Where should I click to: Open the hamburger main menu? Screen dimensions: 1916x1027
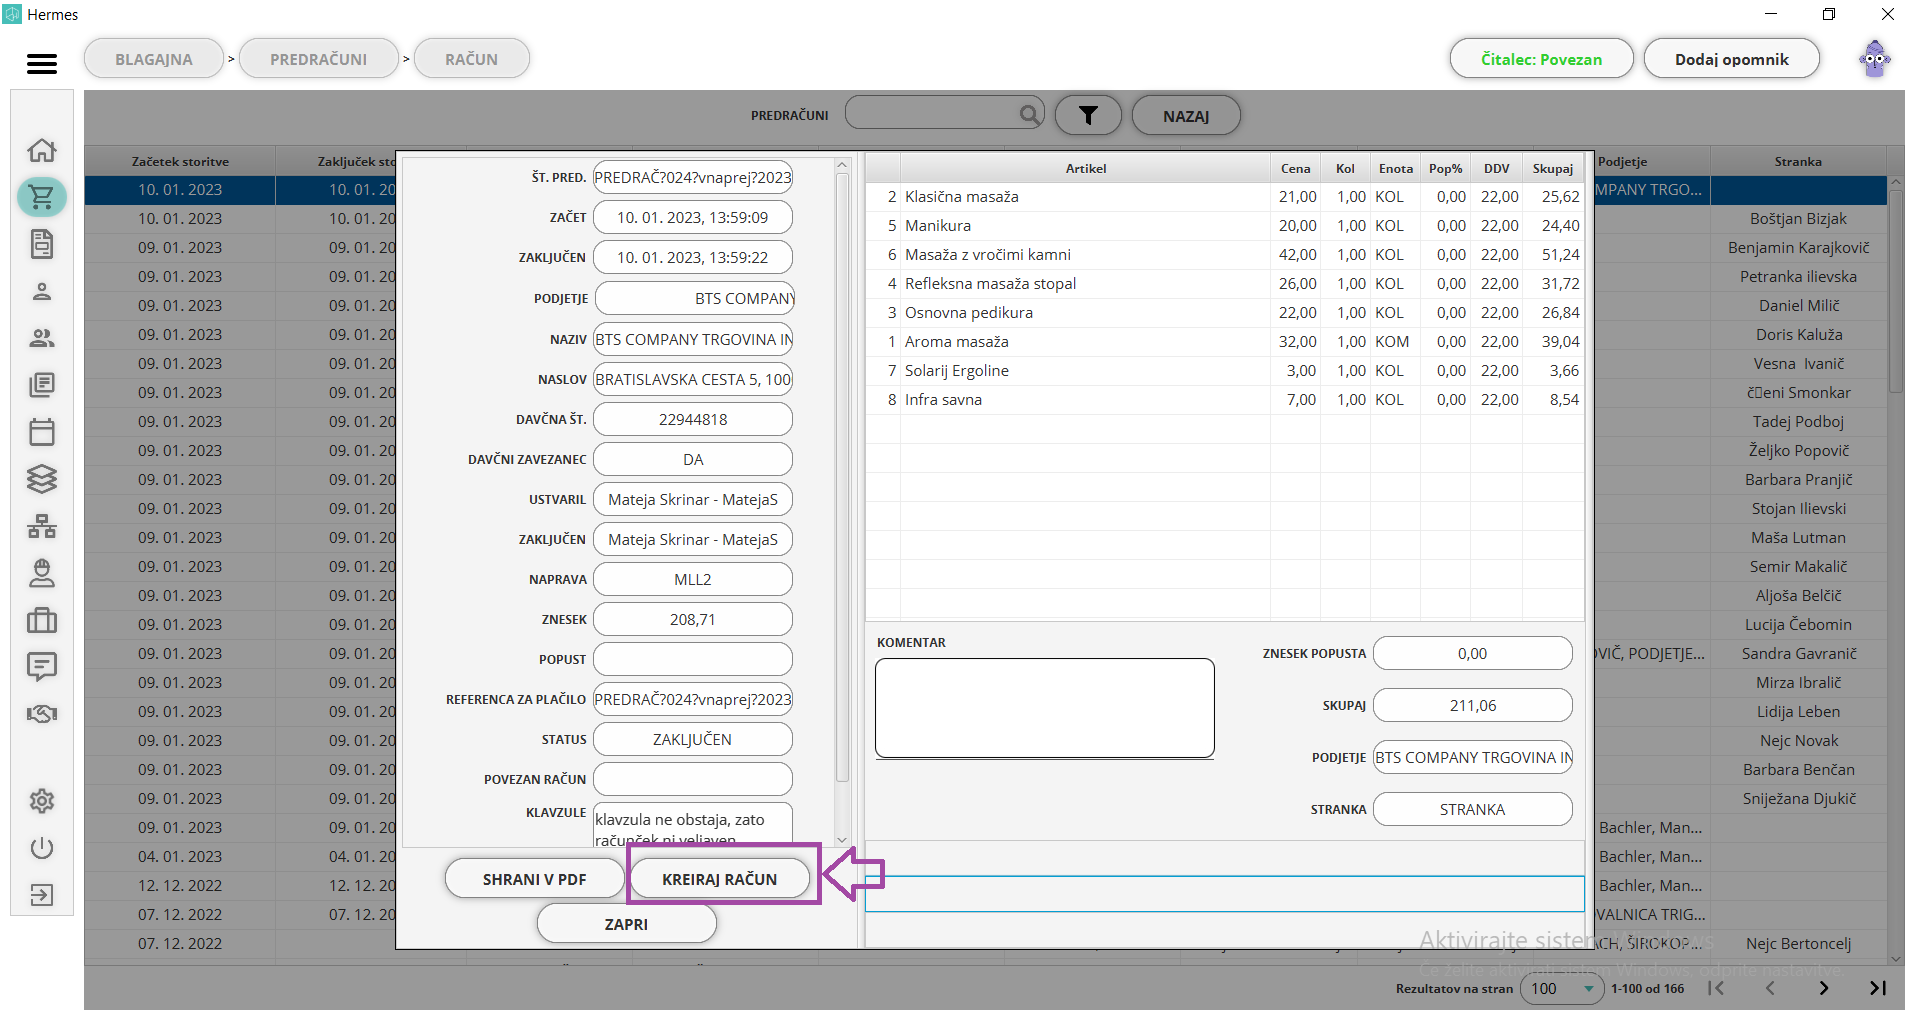(41, 63)
